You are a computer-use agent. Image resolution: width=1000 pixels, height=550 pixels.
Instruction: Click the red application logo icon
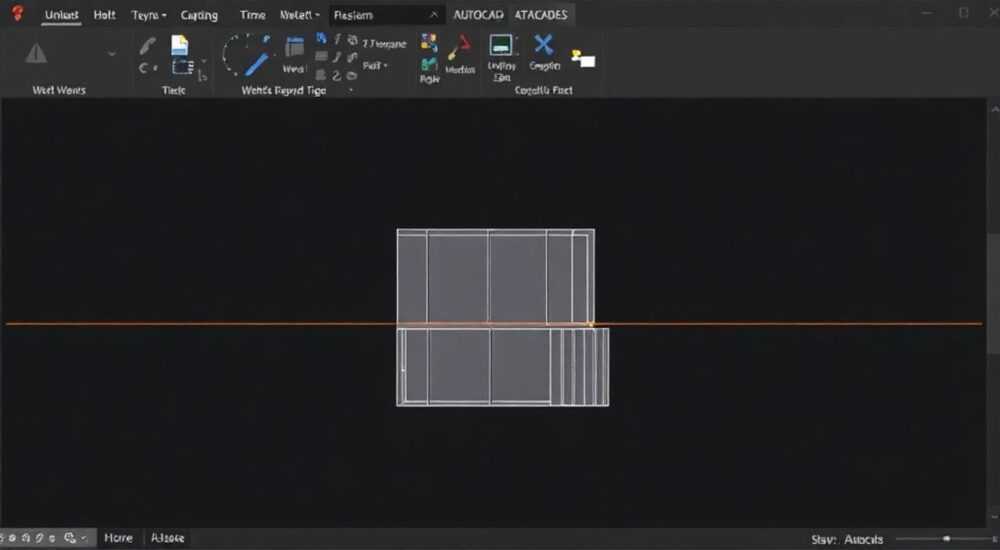(17, 13)
